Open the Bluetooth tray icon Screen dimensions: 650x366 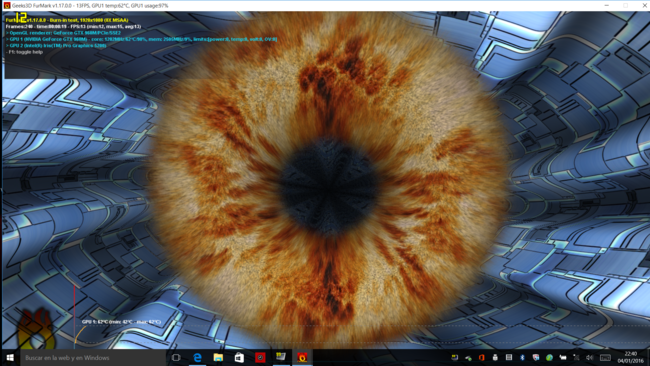pos(522,357)
